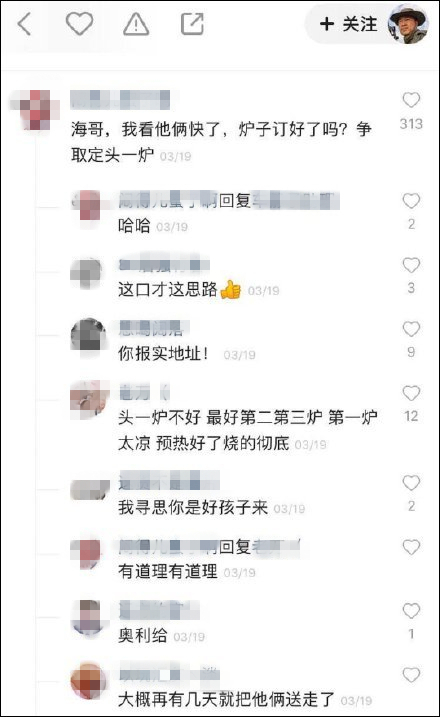
Task: Heart the 我寻思你是好孩子来 reply
Action: click(x=411, y=482)
